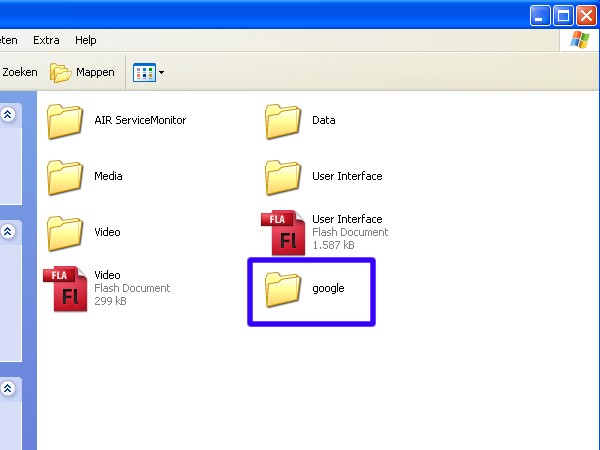Collapse the bottom task pane section chevron
Image resolution: width=600 pixels, height=450 pixels.
tap(9, 387)
